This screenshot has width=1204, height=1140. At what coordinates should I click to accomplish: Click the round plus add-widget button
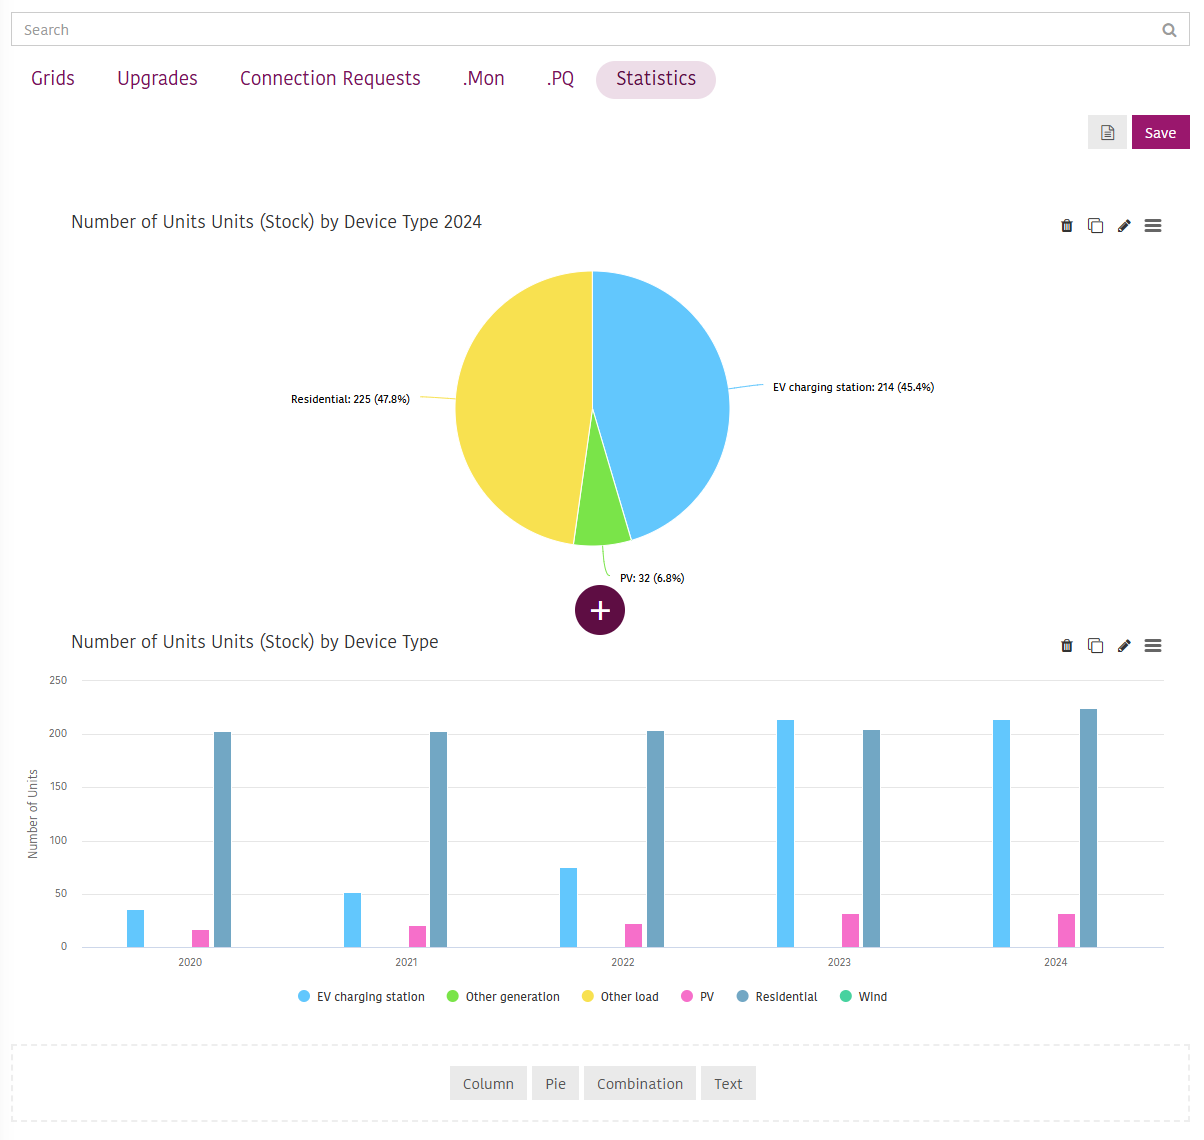coord(600,610)
